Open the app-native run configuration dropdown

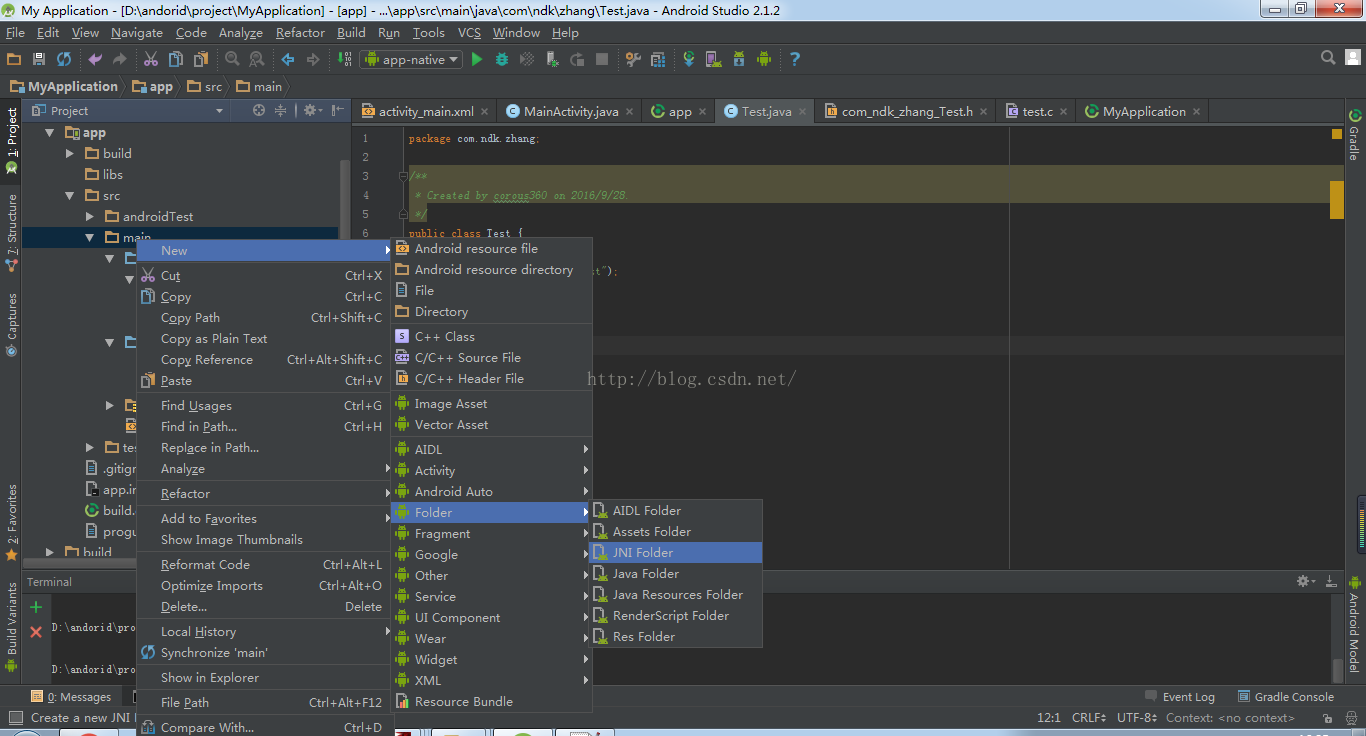[412, 60]
